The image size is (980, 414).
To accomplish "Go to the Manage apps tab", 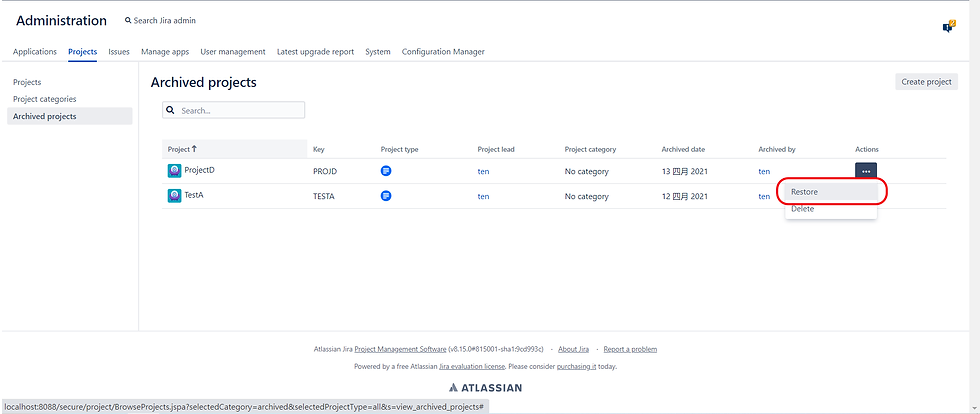I will click(x=165, y=52).
